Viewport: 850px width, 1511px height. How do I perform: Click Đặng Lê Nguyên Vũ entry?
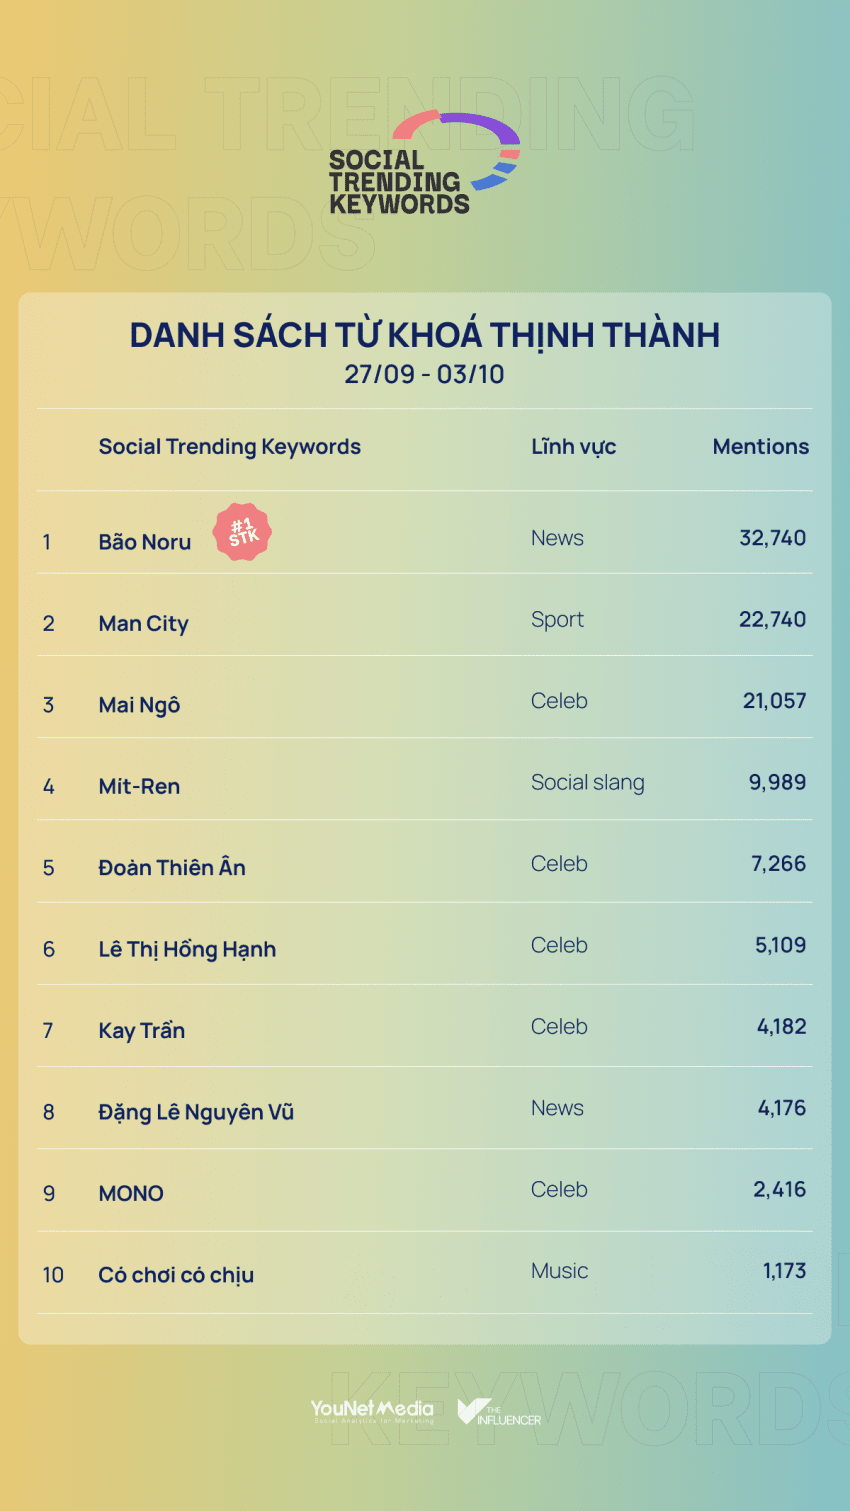coord(196,1113)
